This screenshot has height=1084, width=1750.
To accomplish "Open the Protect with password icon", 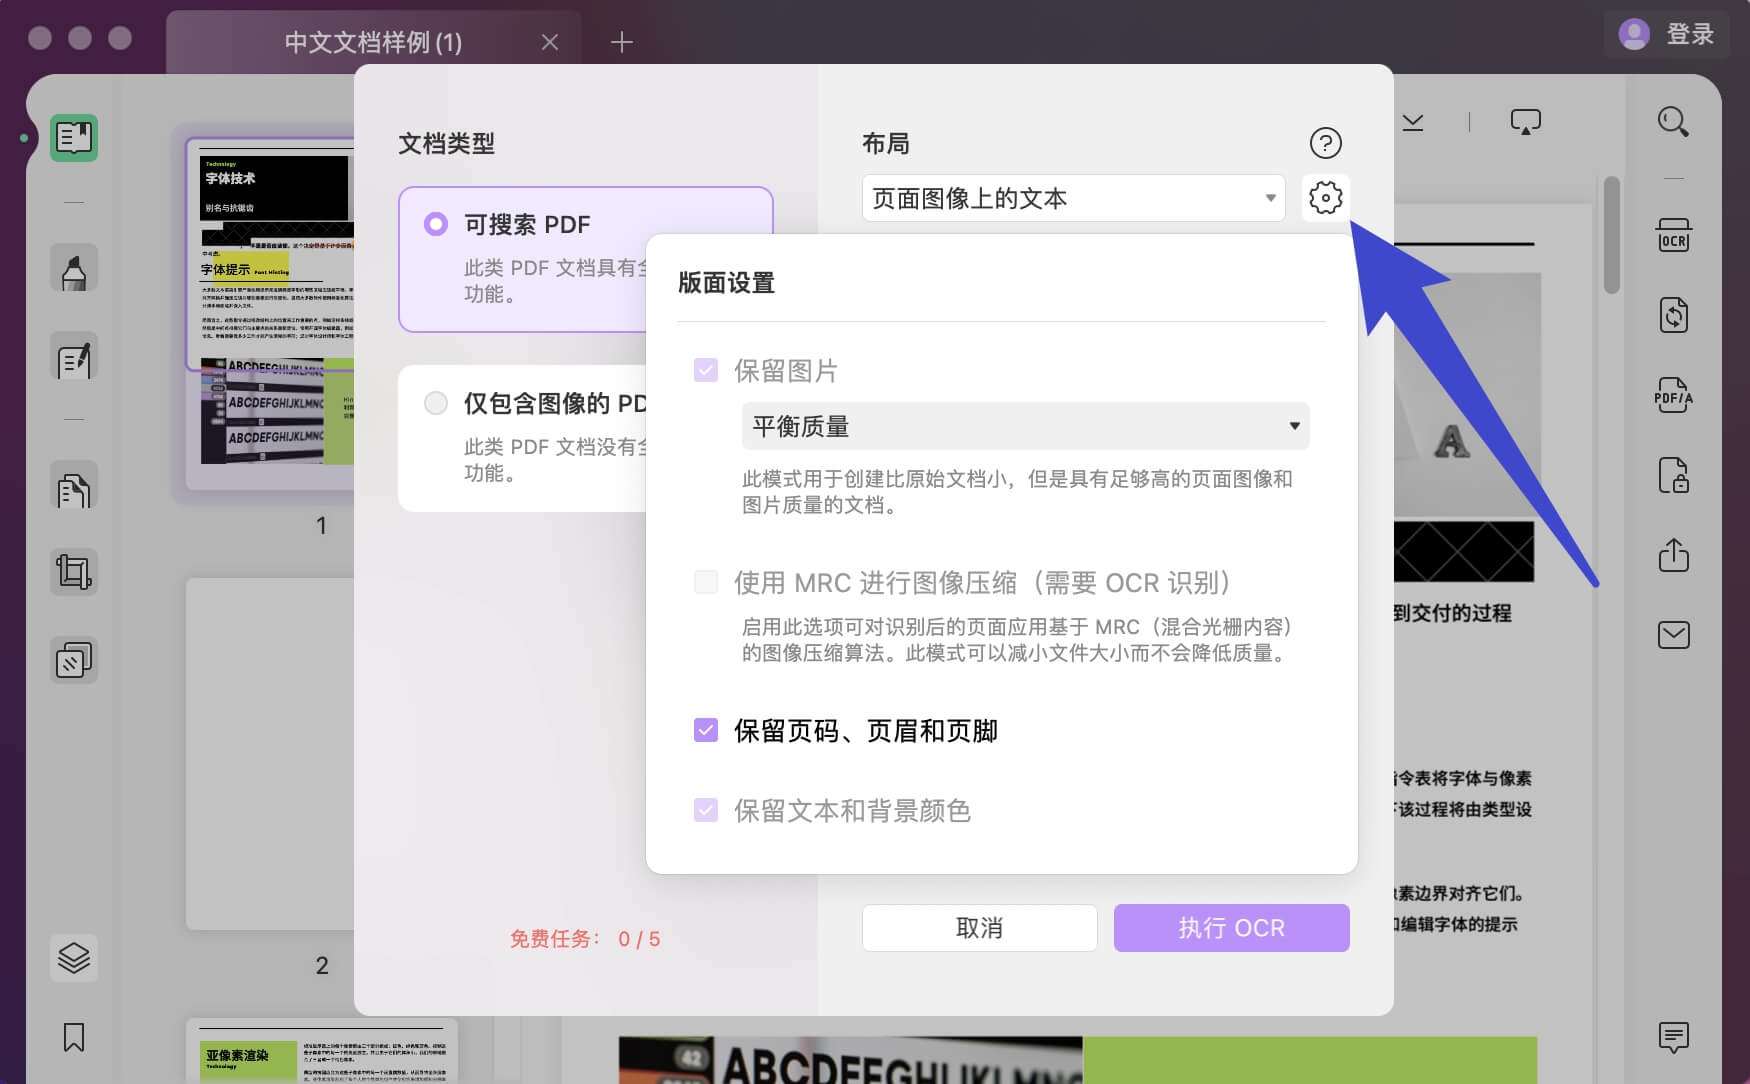I will pos(1673,475).
